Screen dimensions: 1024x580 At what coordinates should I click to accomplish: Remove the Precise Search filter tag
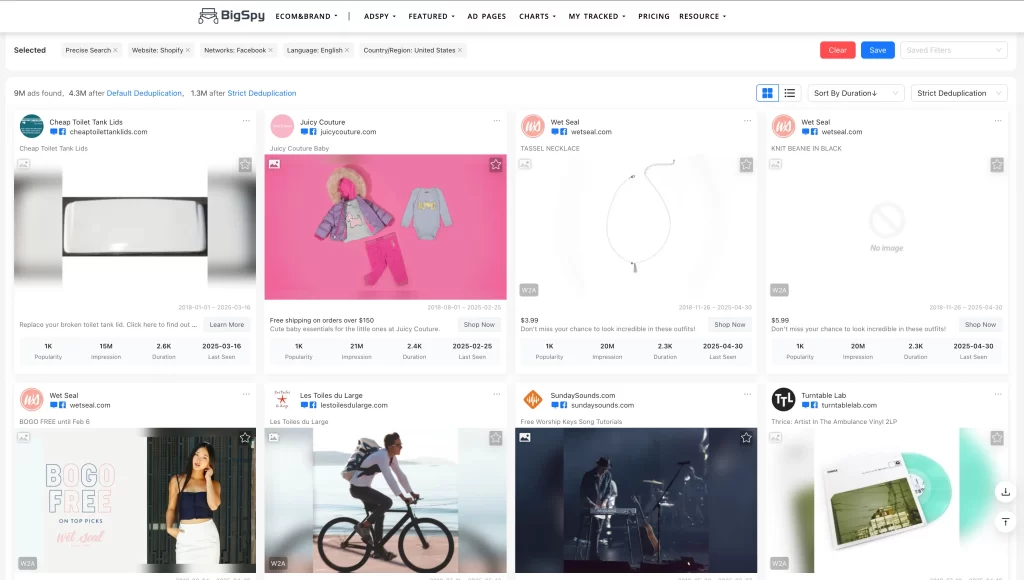click(x=116, y=50)
